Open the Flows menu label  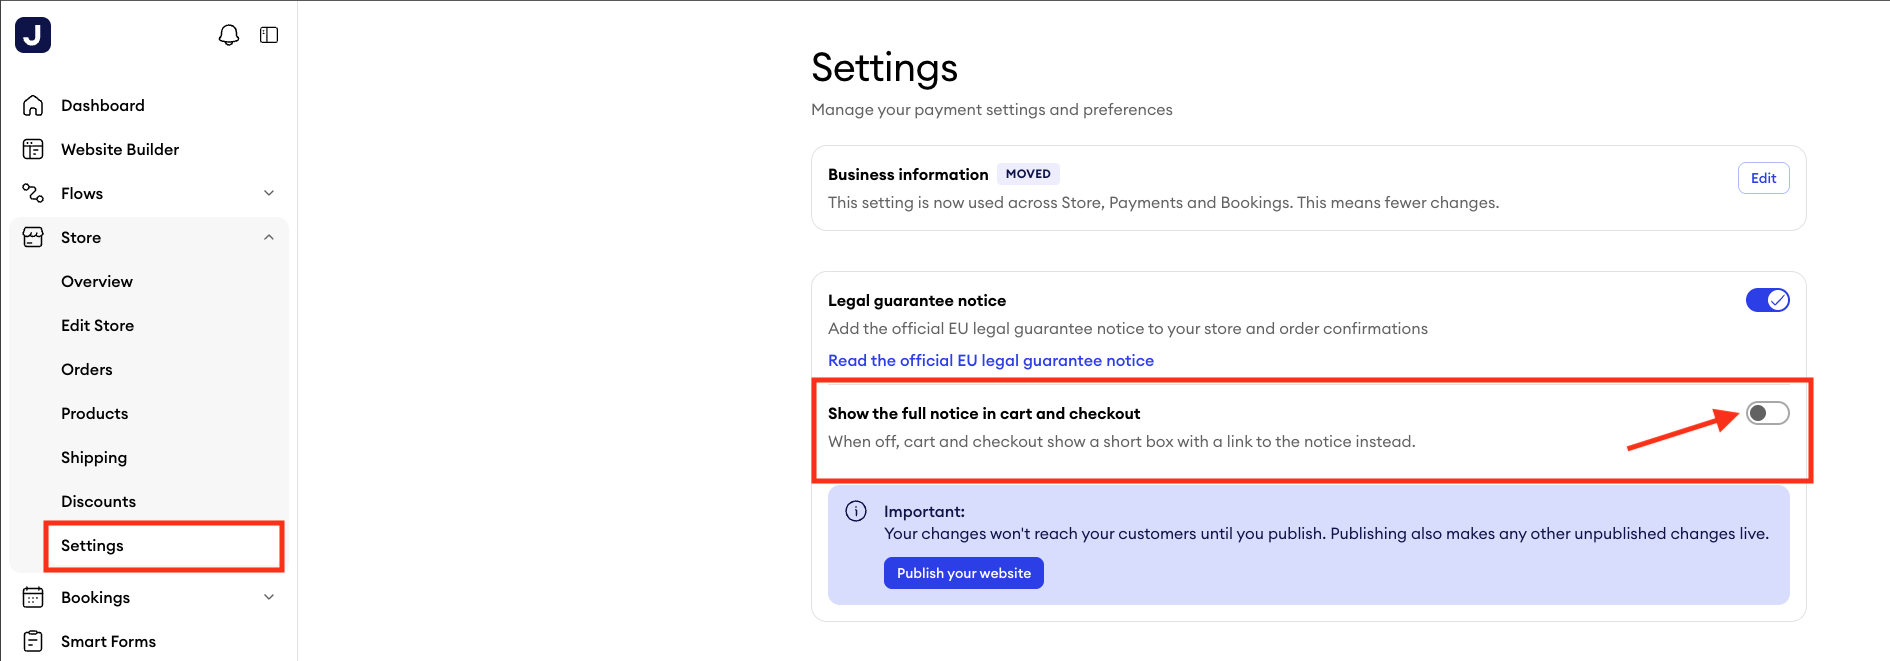(x=82, y=193)
